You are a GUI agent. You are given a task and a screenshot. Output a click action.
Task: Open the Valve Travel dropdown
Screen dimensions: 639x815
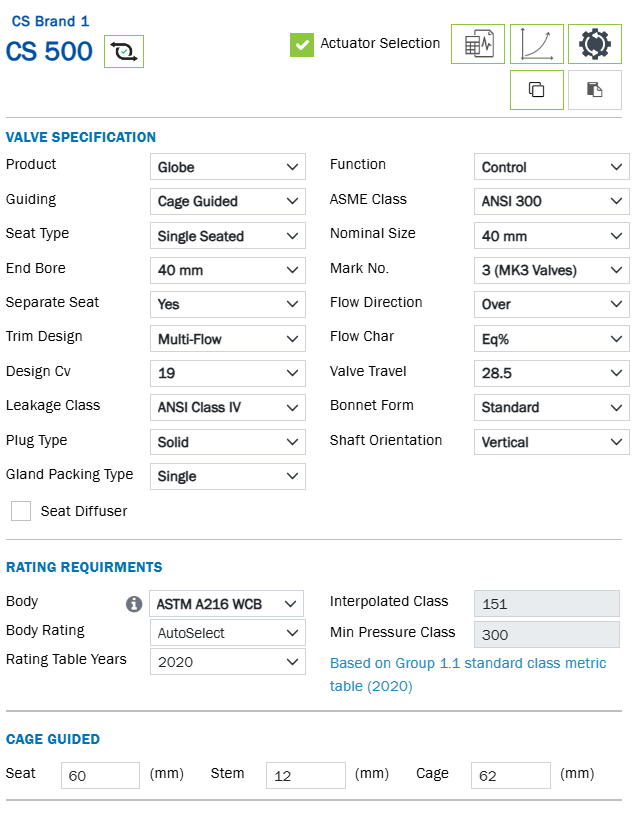pyautogui.click(x=552, y=373)
